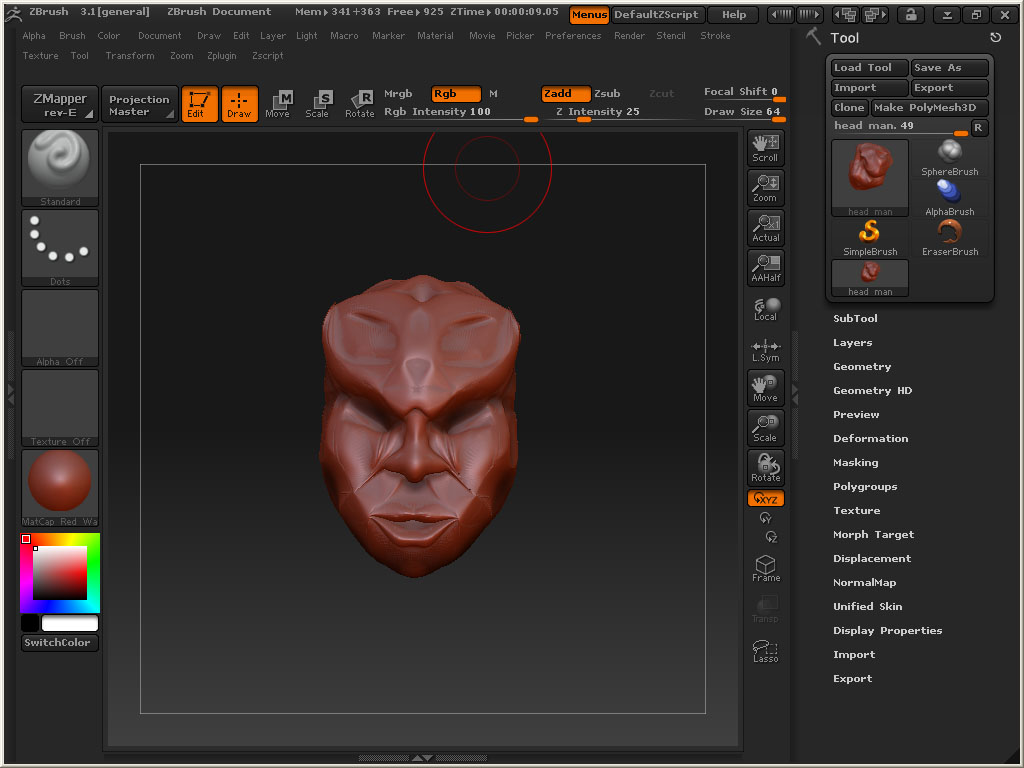This screenshot has width=1024, height=768.
Task: Open the Preferences menu
Action: point(573,36)
